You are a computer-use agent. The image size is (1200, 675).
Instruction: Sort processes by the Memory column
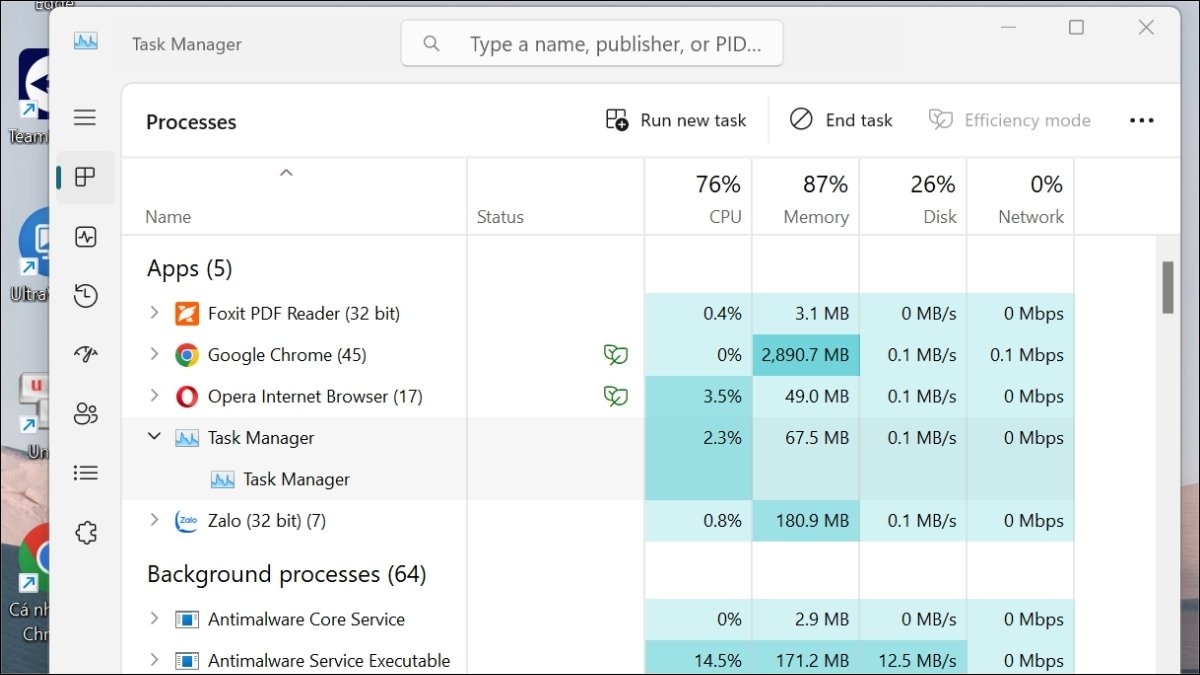coord(806,198)
